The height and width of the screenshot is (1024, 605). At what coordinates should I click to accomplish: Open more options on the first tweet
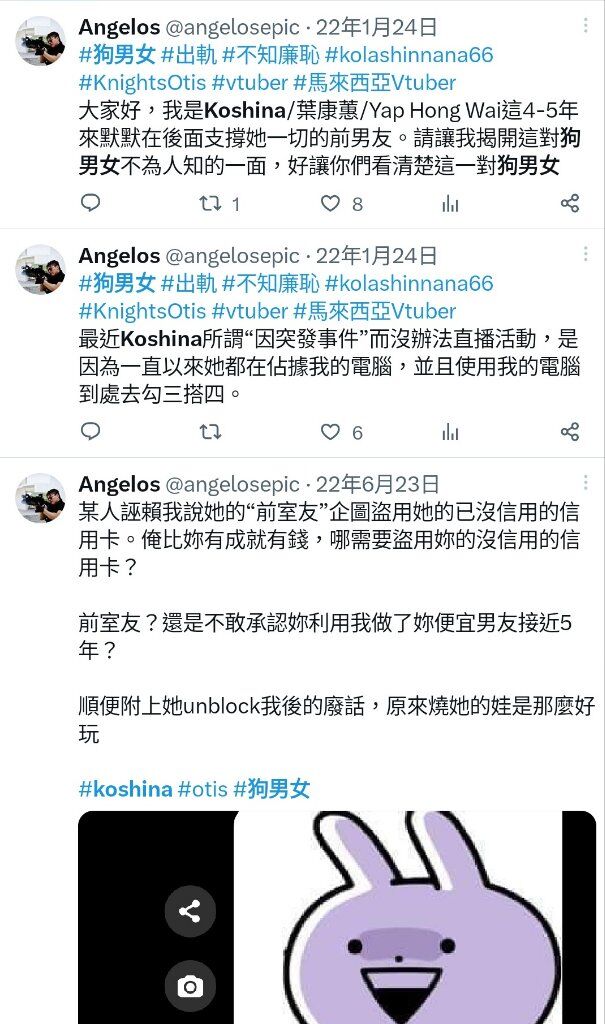586,25
